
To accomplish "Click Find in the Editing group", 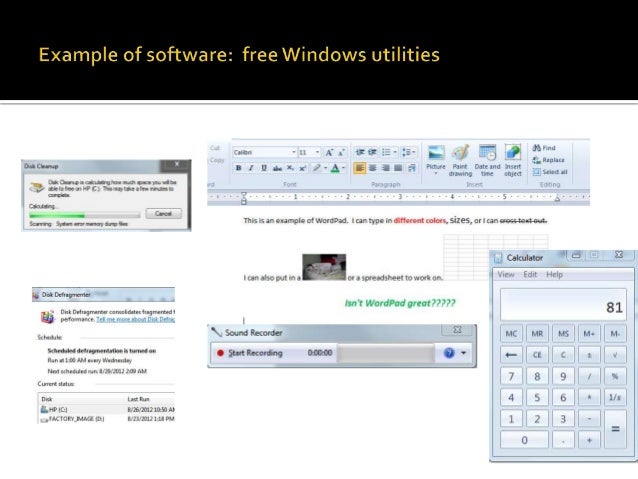I will [544, 148].
